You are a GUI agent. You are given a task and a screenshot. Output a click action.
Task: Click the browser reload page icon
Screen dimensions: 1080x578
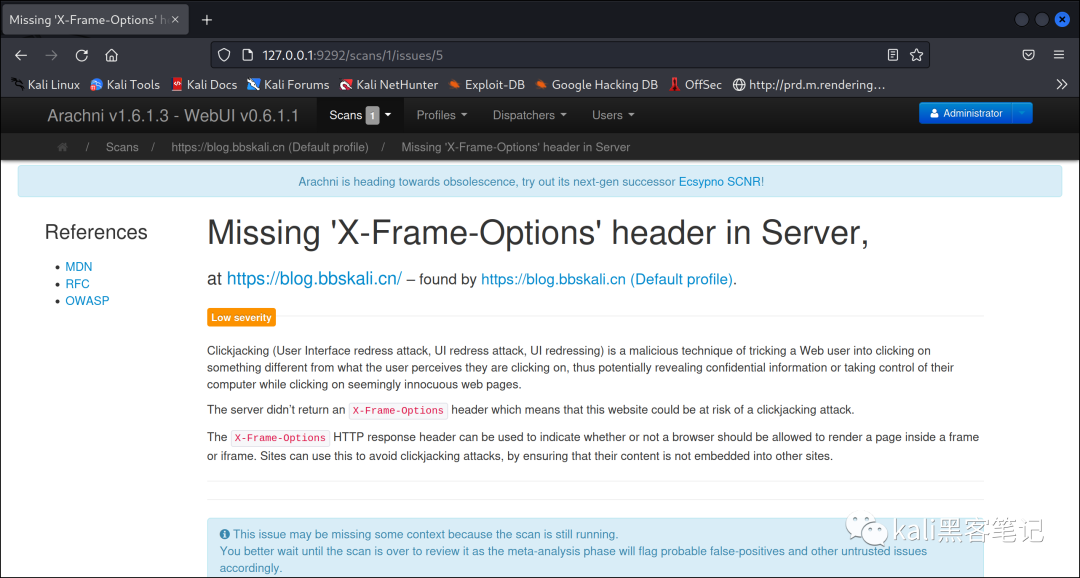(82, 55)
